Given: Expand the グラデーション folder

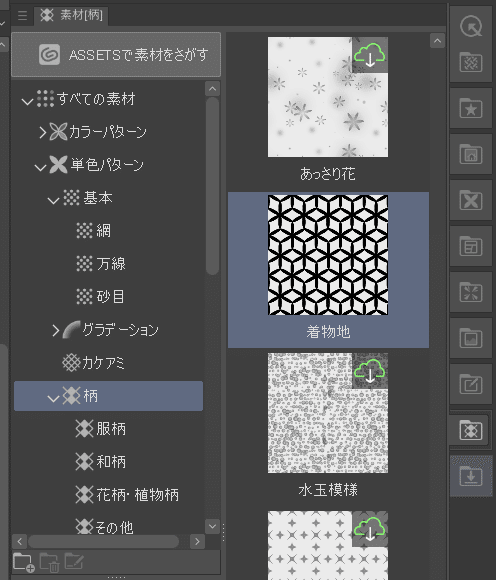Looking at the screenshot, I should tap(56, 330).
